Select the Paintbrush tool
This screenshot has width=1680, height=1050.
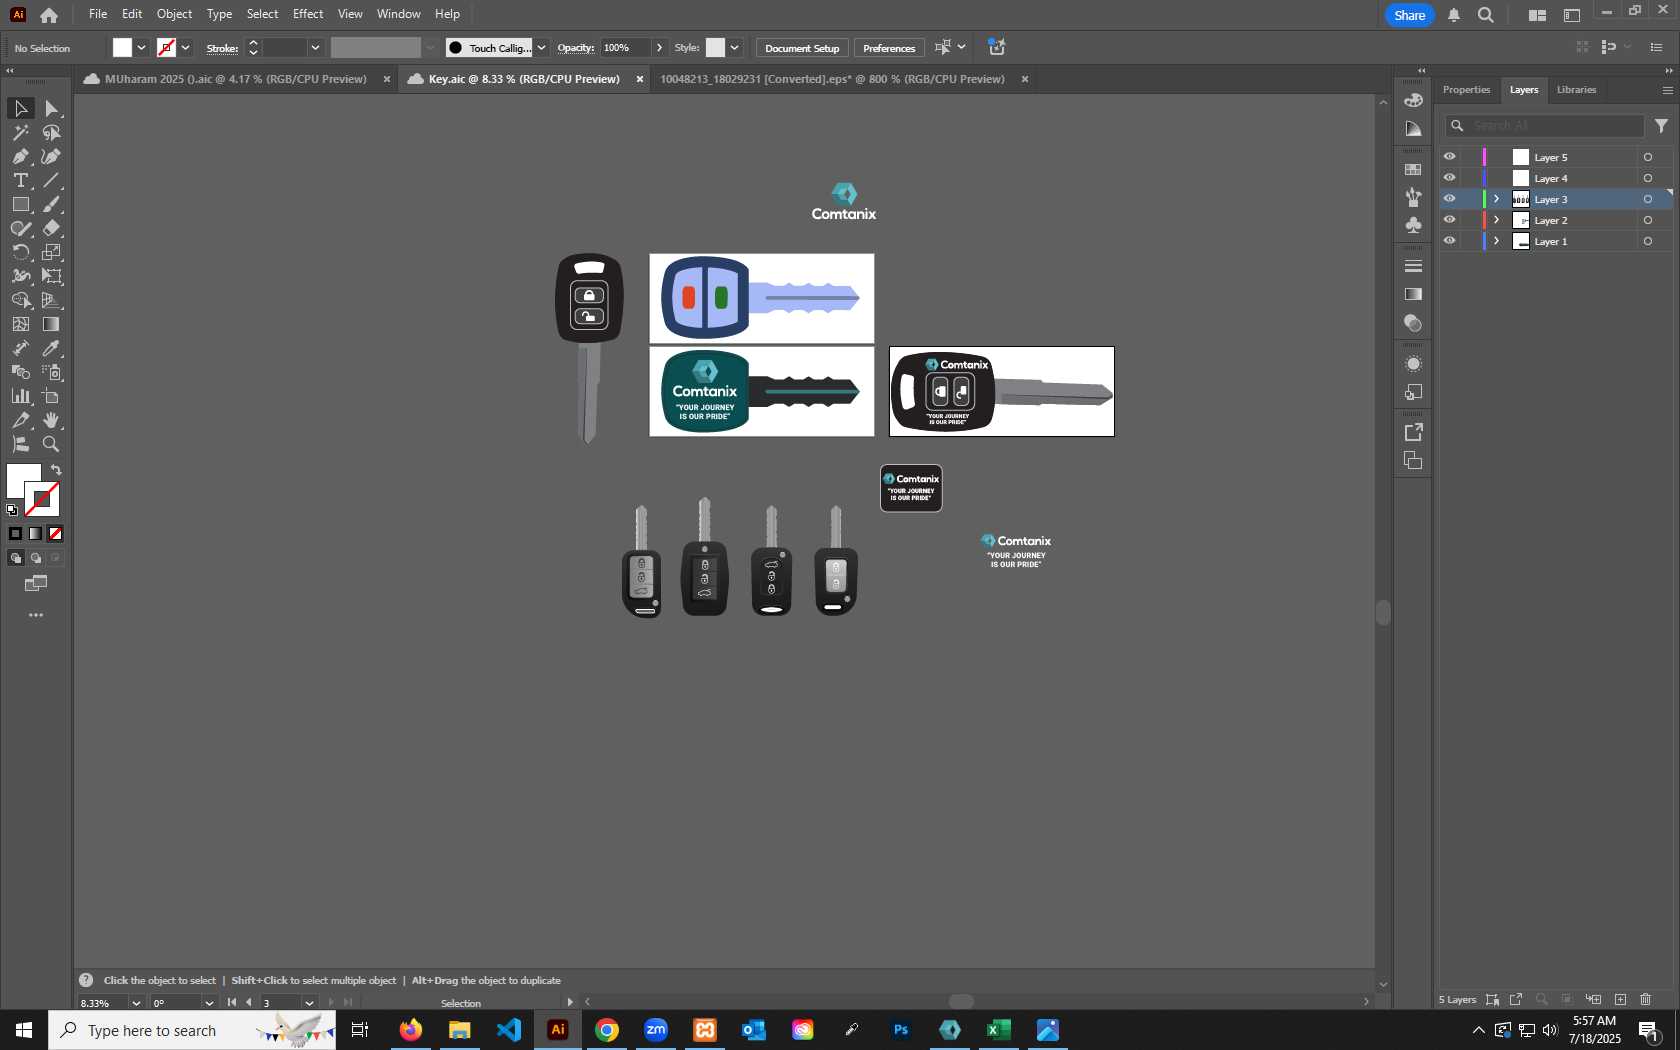(x=52, y=204)
